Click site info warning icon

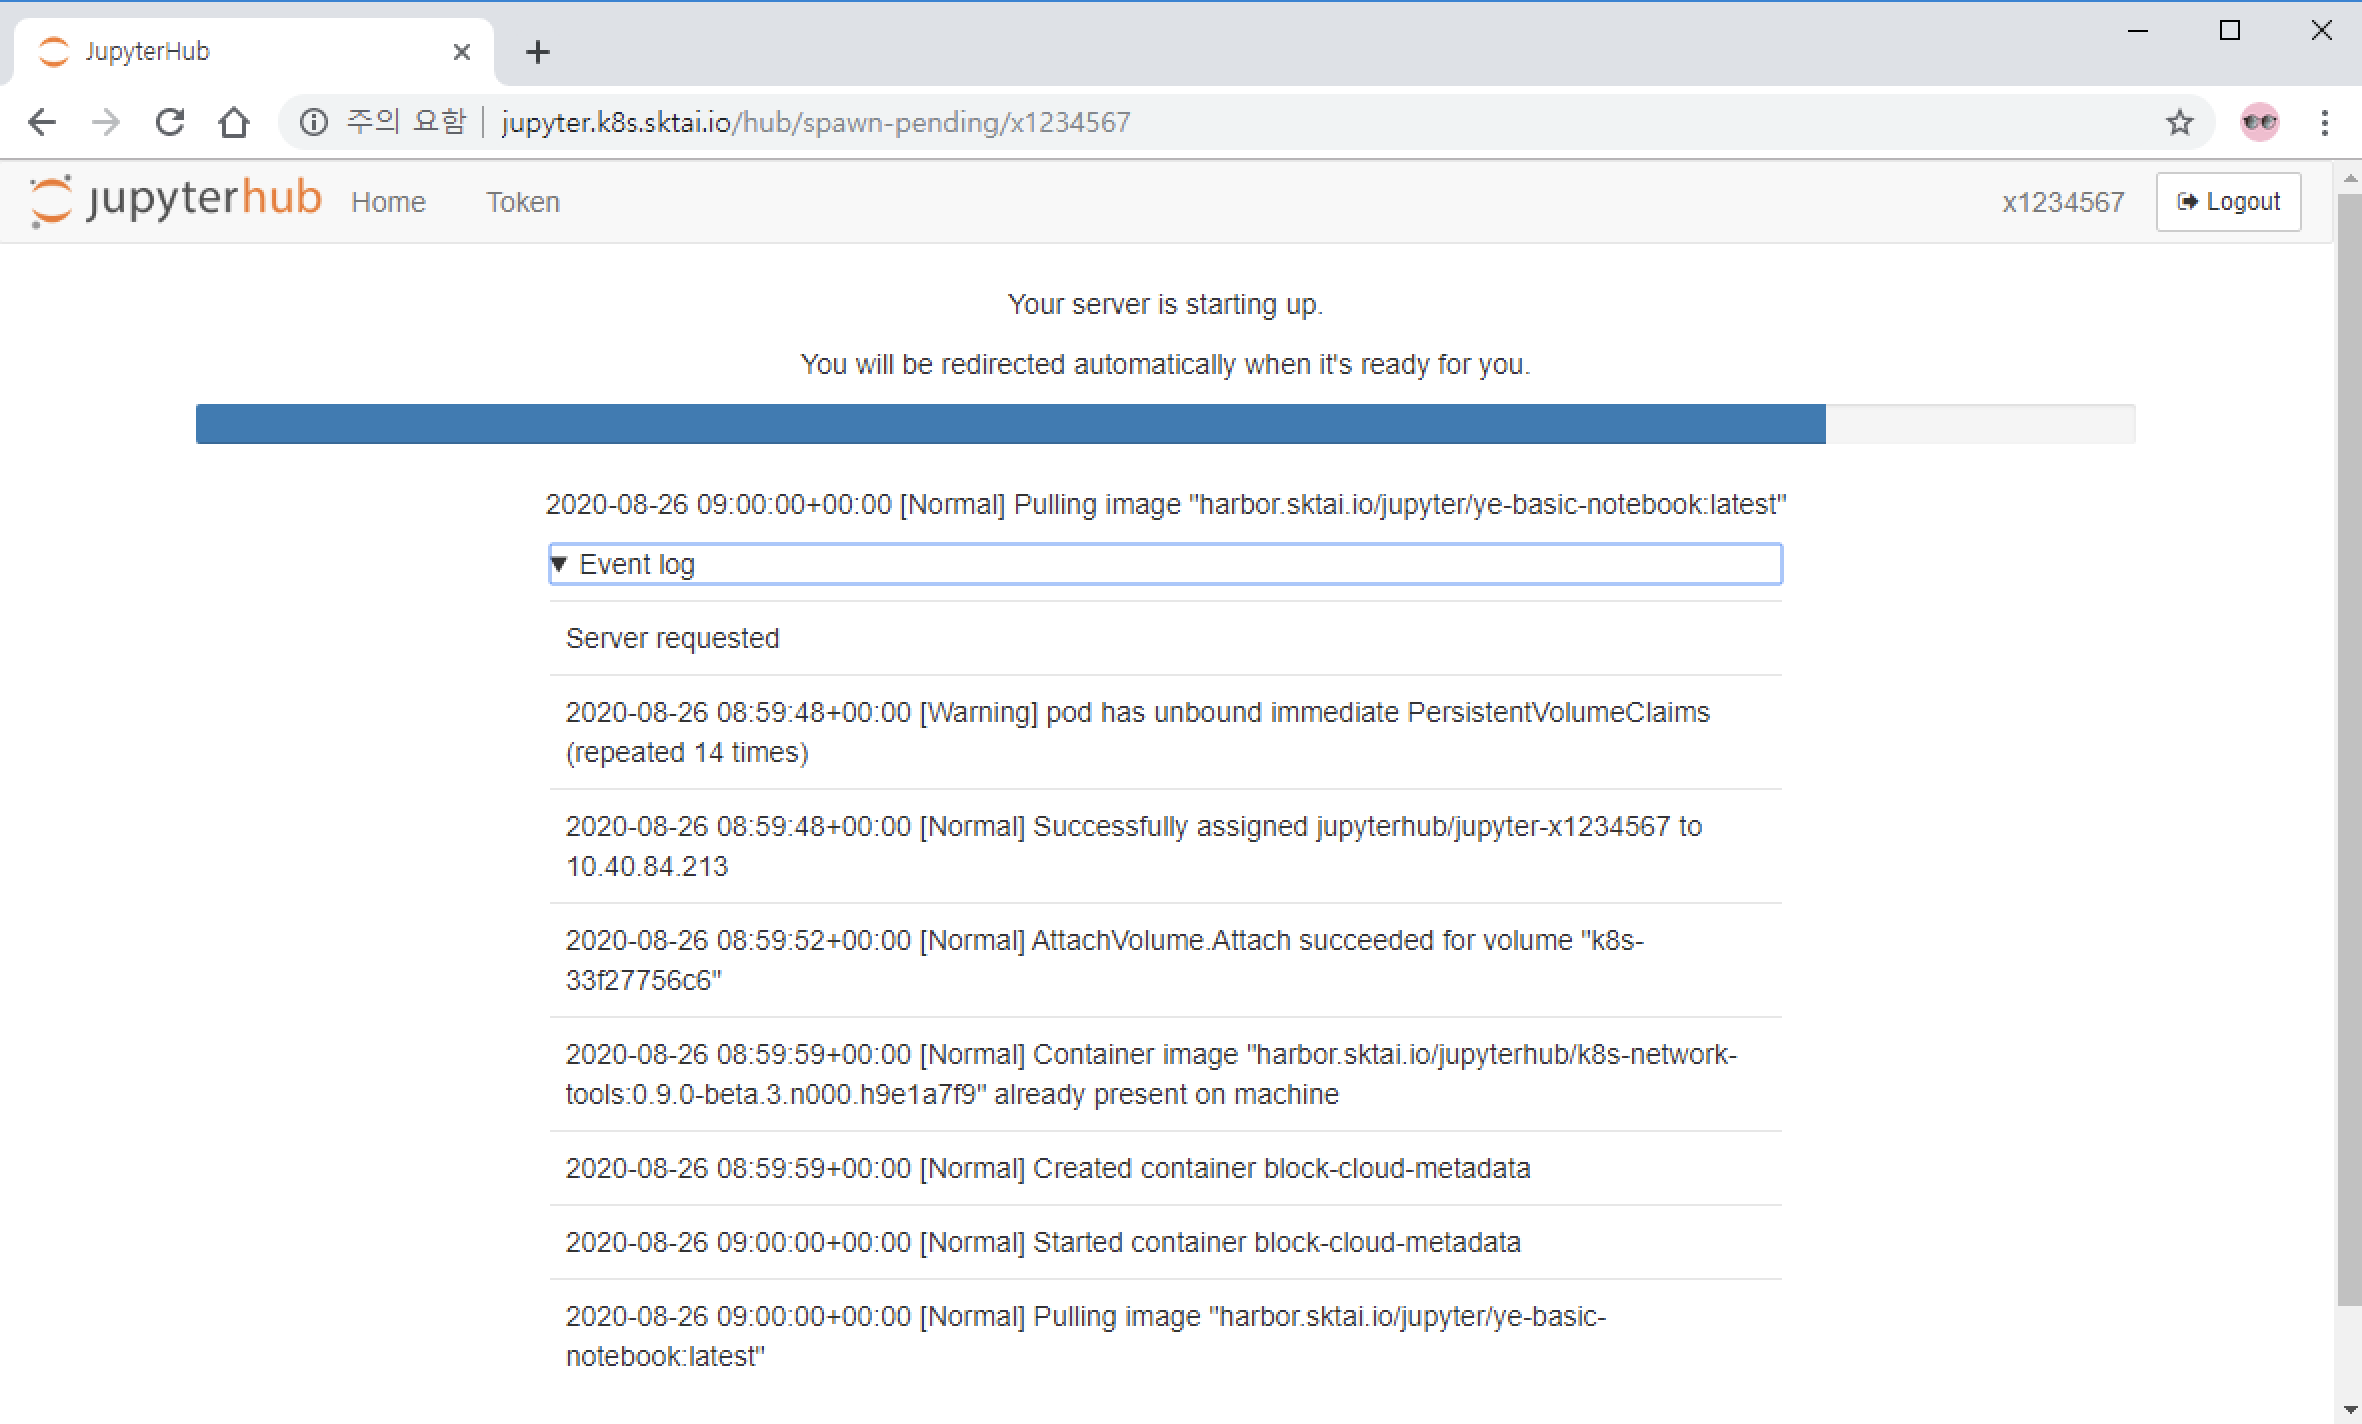pyautogui.click(x=314, y=122)
